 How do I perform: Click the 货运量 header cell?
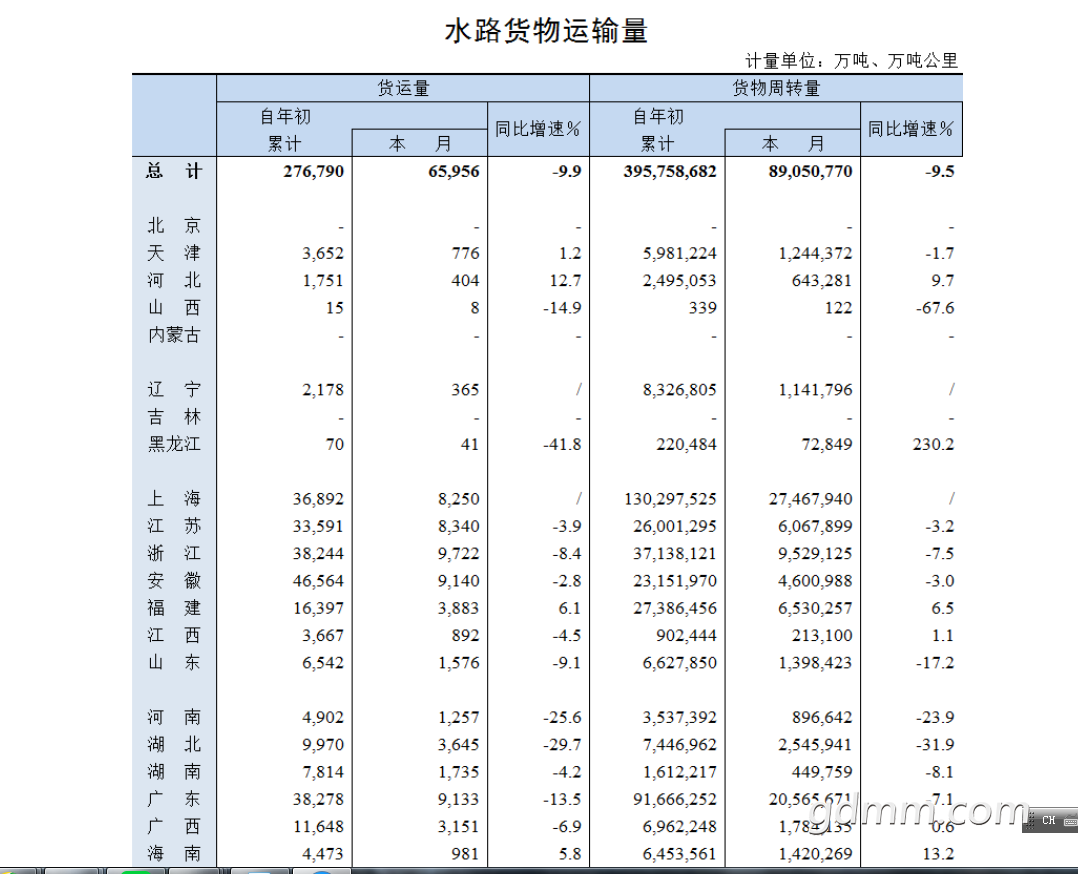click(x=403, y=88)
